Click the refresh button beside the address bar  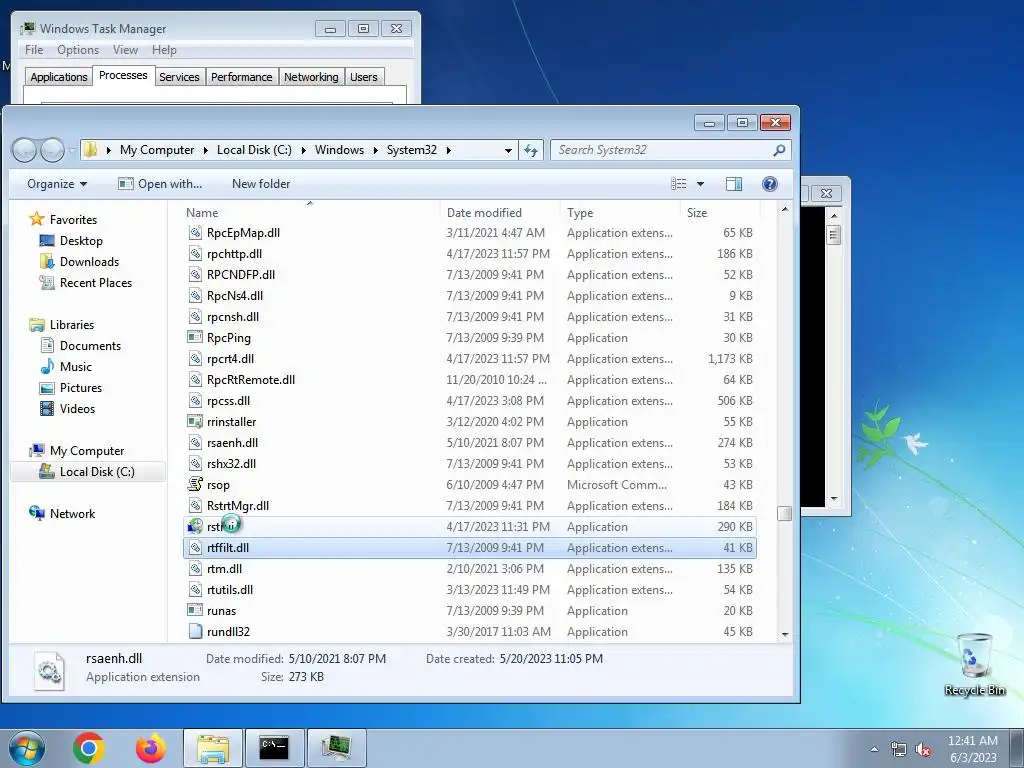[531, 150]
